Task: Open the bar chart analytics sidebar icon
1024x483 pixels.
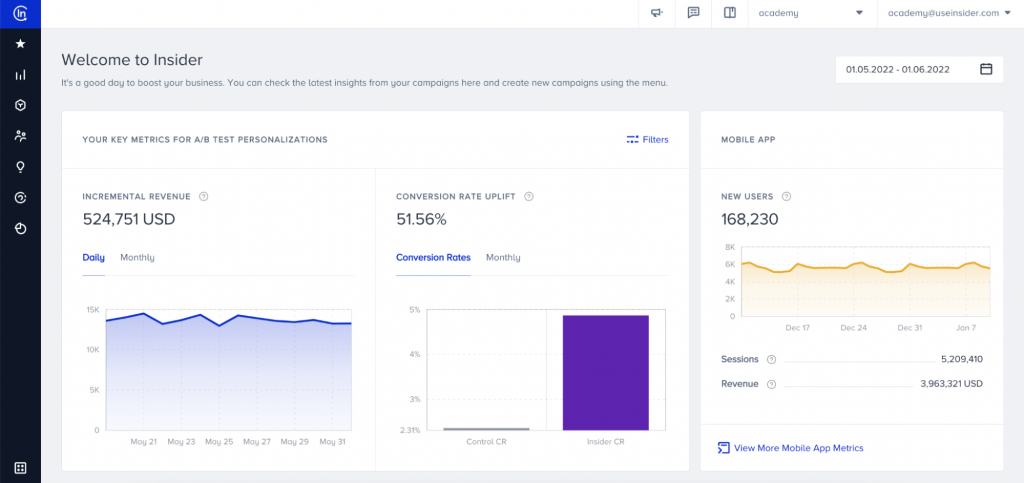Action: (x=20, y=75)
